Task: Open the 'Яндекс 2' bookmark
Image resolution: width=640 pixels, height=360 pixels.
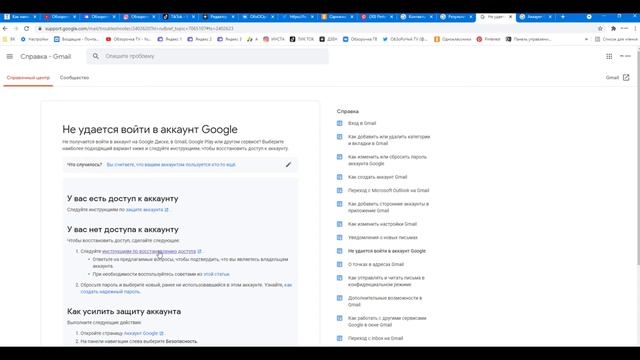Action: point(200,39)
